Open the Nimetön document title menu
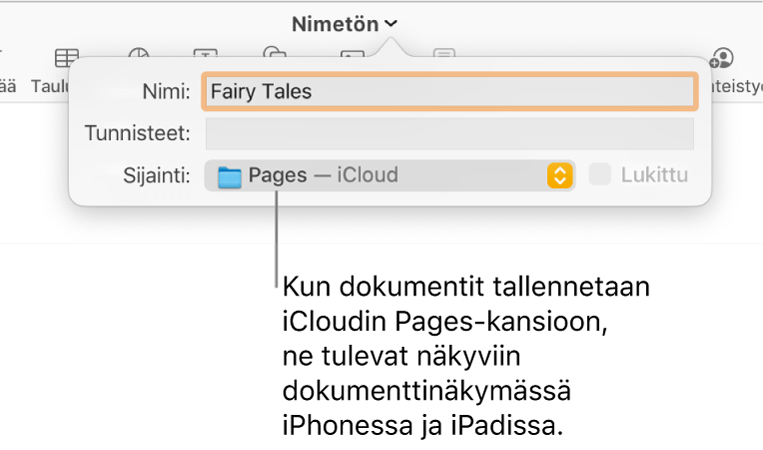 (345, 24)
